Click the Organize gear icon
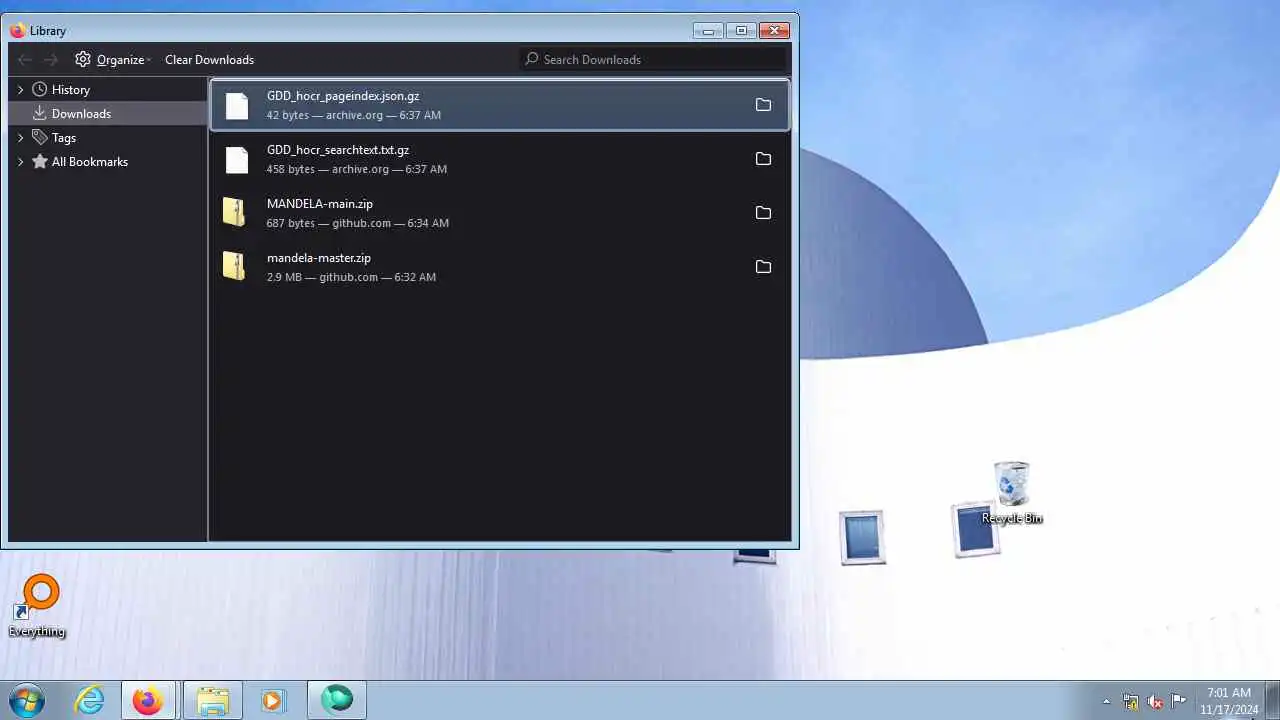Screen dimensions: 1280x720 (x=83, y=59)
